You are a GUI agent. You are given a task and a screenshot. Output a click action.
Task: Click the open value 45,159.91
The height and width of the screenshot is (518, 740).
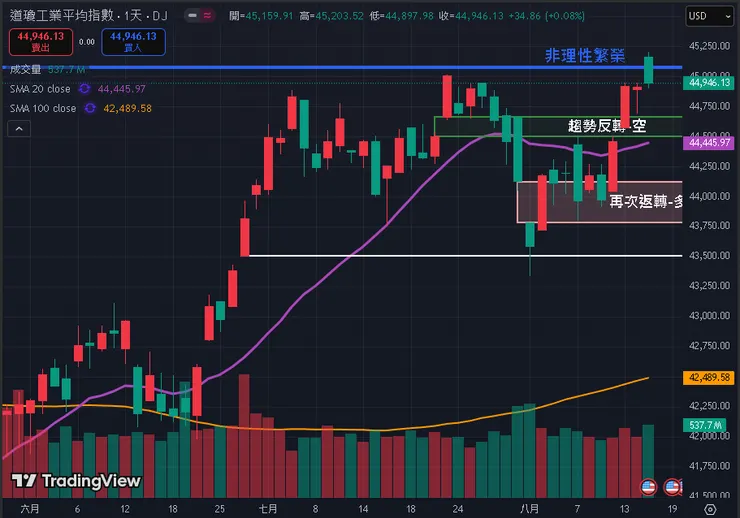pos(269,16)
